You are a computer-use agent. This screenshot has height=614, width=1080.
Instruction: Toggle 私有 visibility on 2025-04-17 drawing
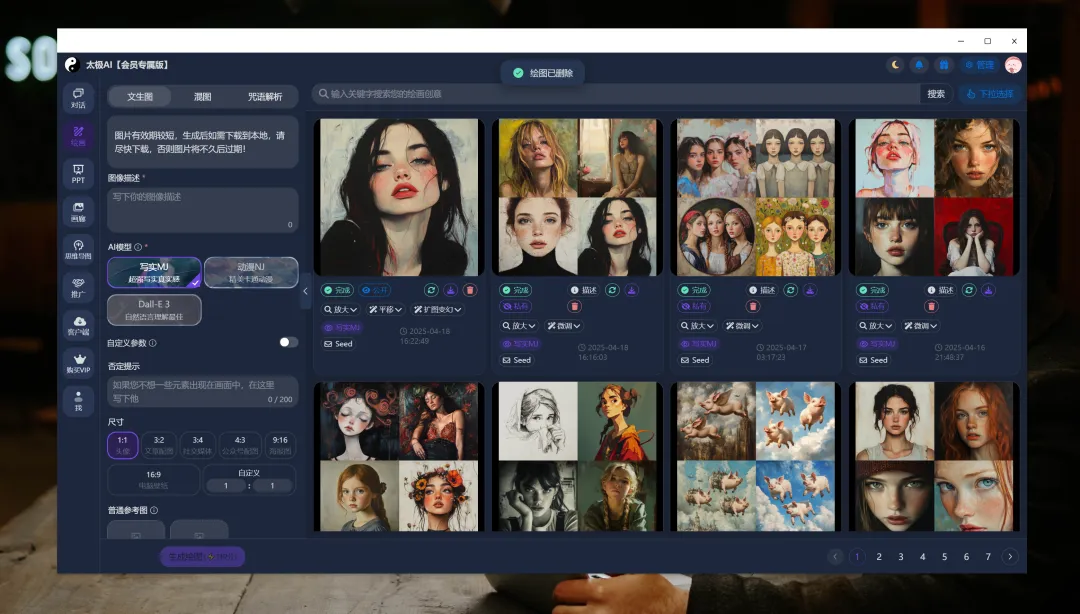tap(696, 306)
